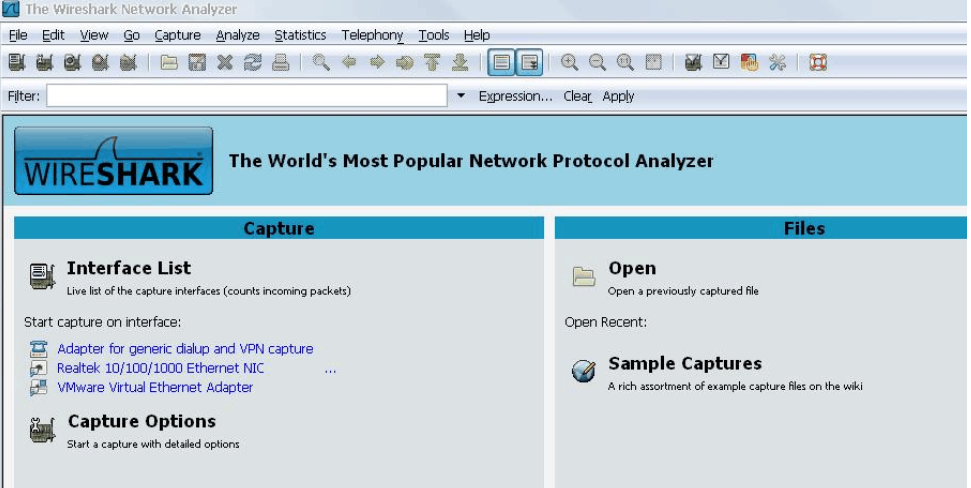The image size is (971, 488).
Task: Restart the running capture toolbar icon
Action: click(x=128, y=63)
